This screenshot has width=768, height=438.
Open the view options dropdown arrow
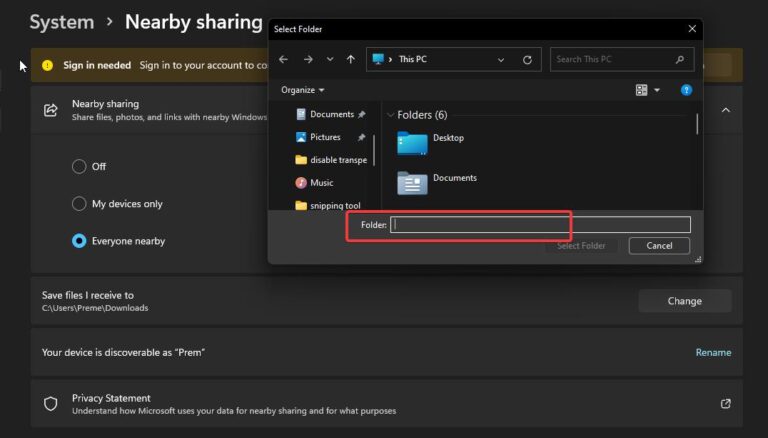click(657, 90)
